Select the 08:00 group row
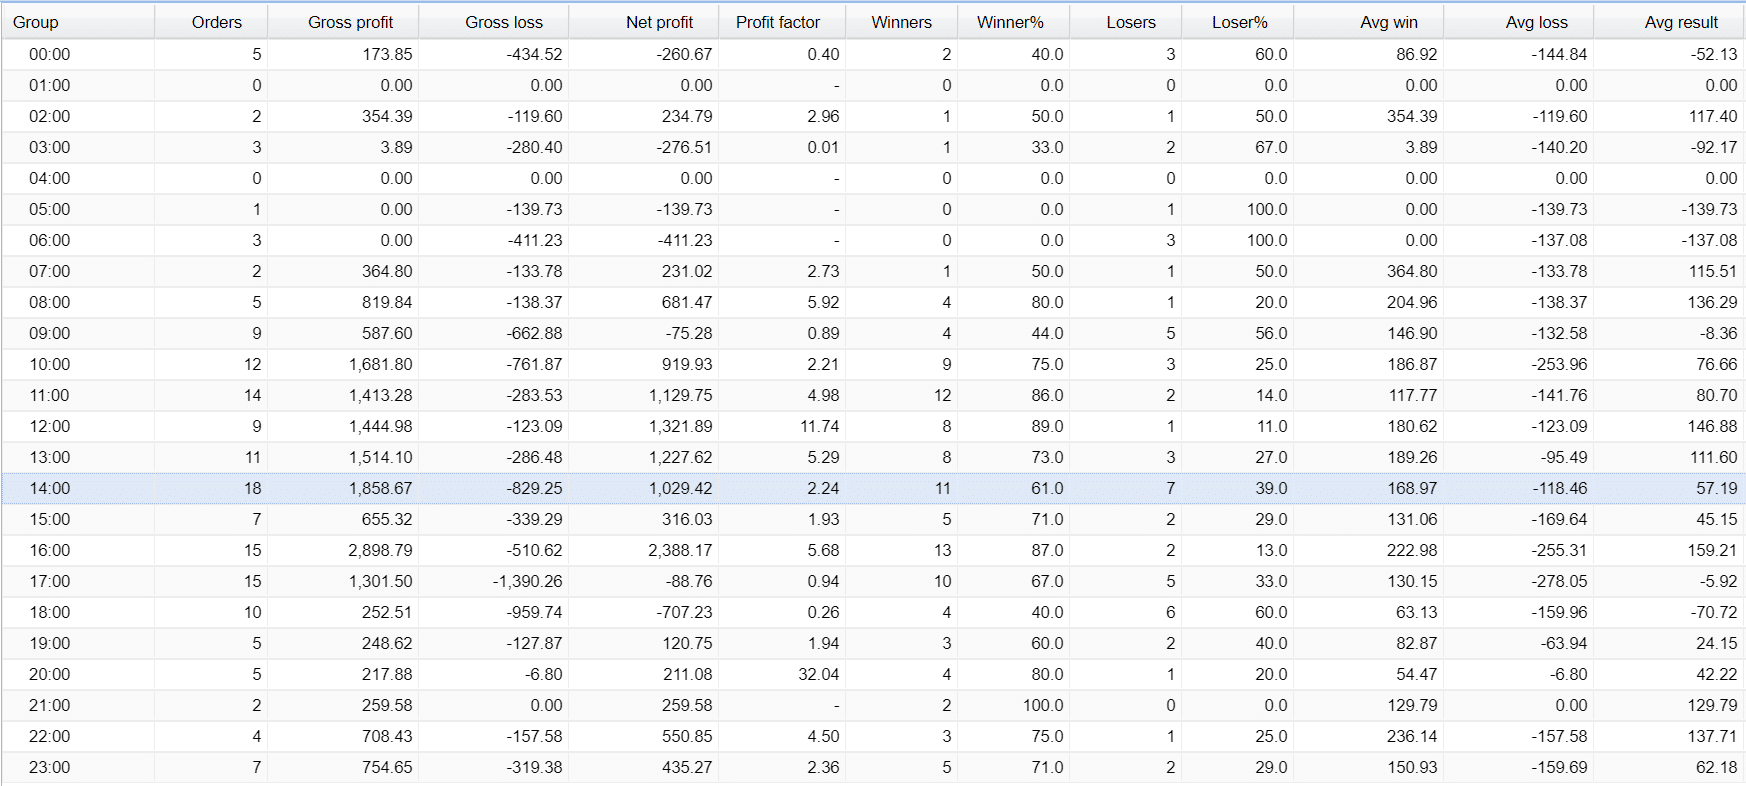Screen dimensions: 1746x786 pyautogui.click(x=873, y=302)
